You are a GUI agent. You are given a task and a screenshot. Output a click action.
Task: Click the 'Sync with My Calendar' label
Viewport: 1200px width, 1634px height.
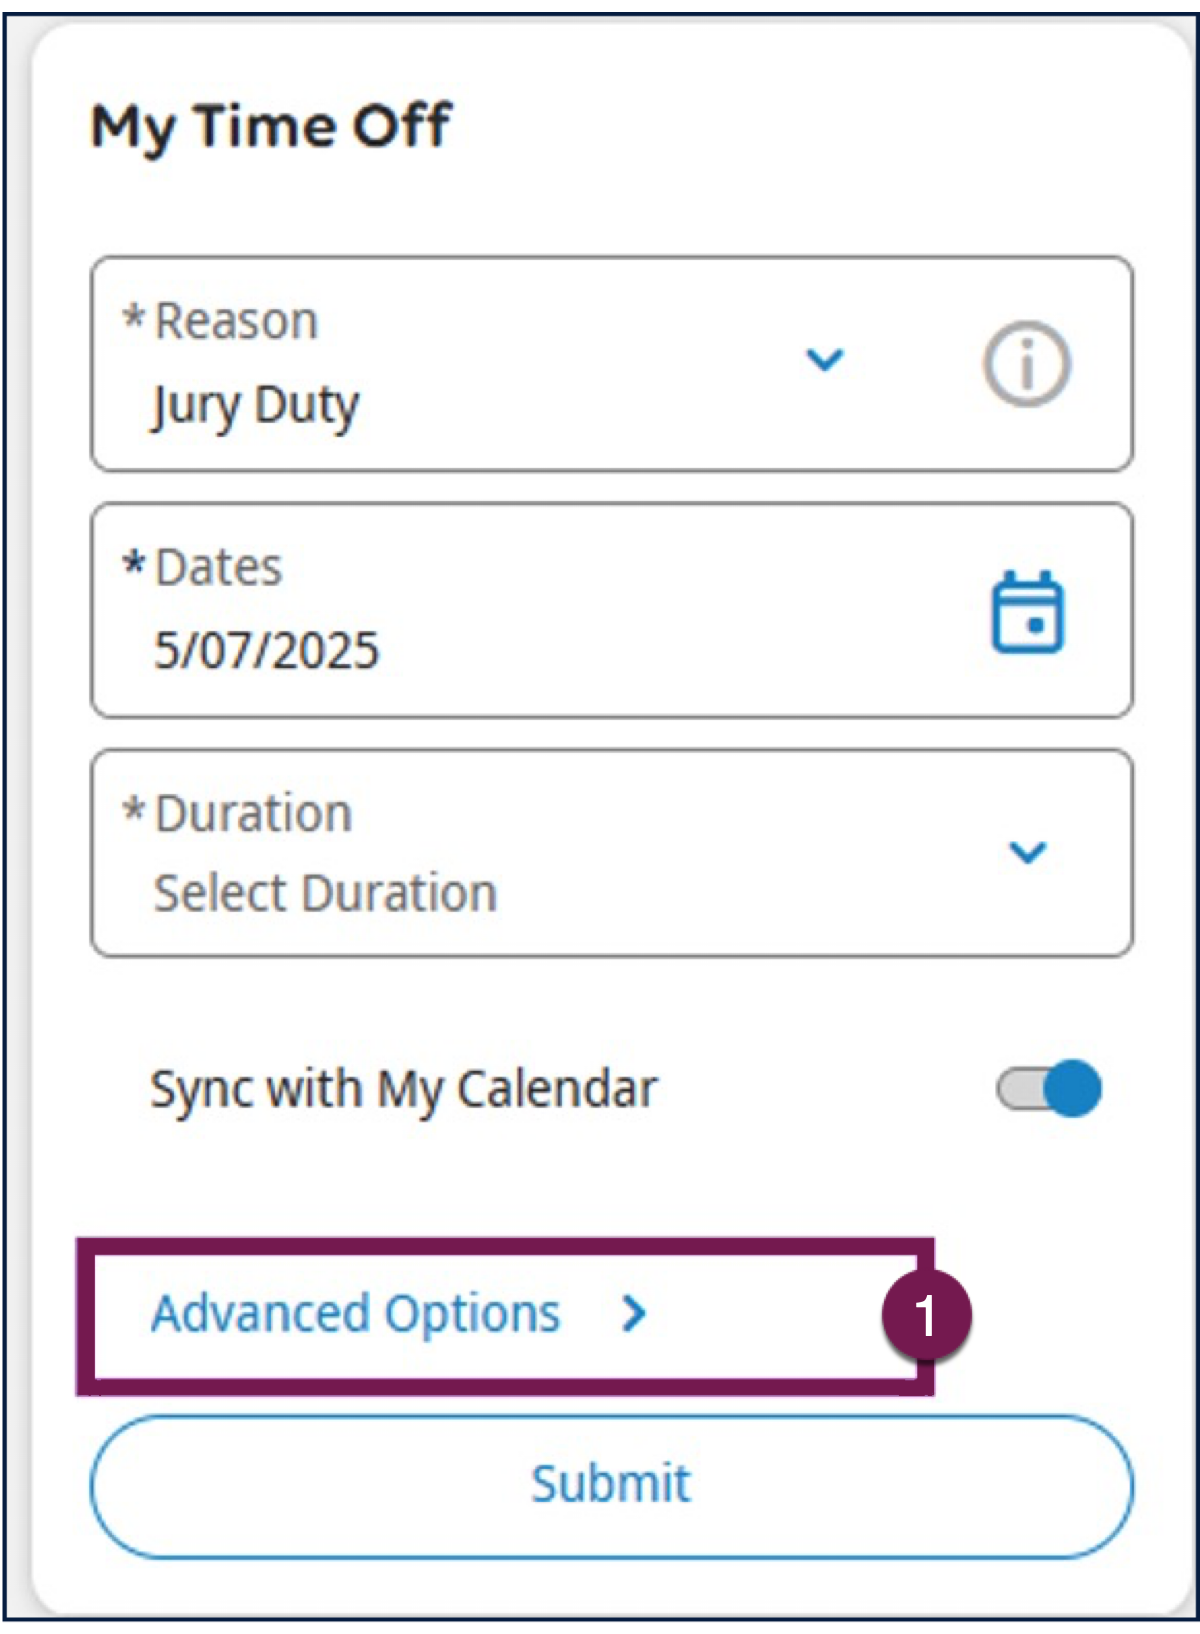tap(403, 1089)
